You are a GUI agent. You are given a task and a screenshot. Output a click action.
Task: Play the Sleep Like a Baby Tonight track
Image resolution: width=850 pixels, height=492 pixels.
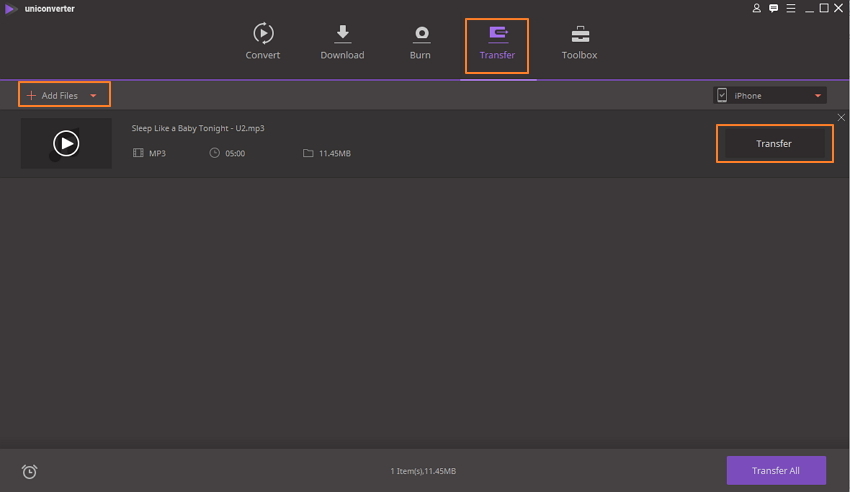[66, 144]
